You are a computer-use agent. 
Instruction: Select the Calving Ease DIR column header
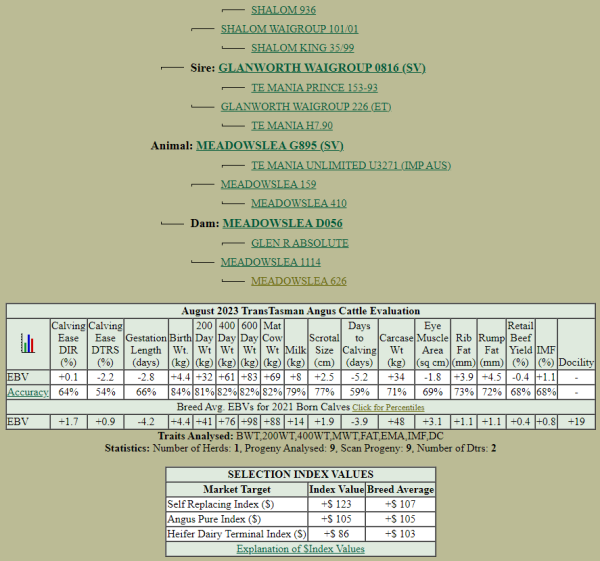(68, 344)
